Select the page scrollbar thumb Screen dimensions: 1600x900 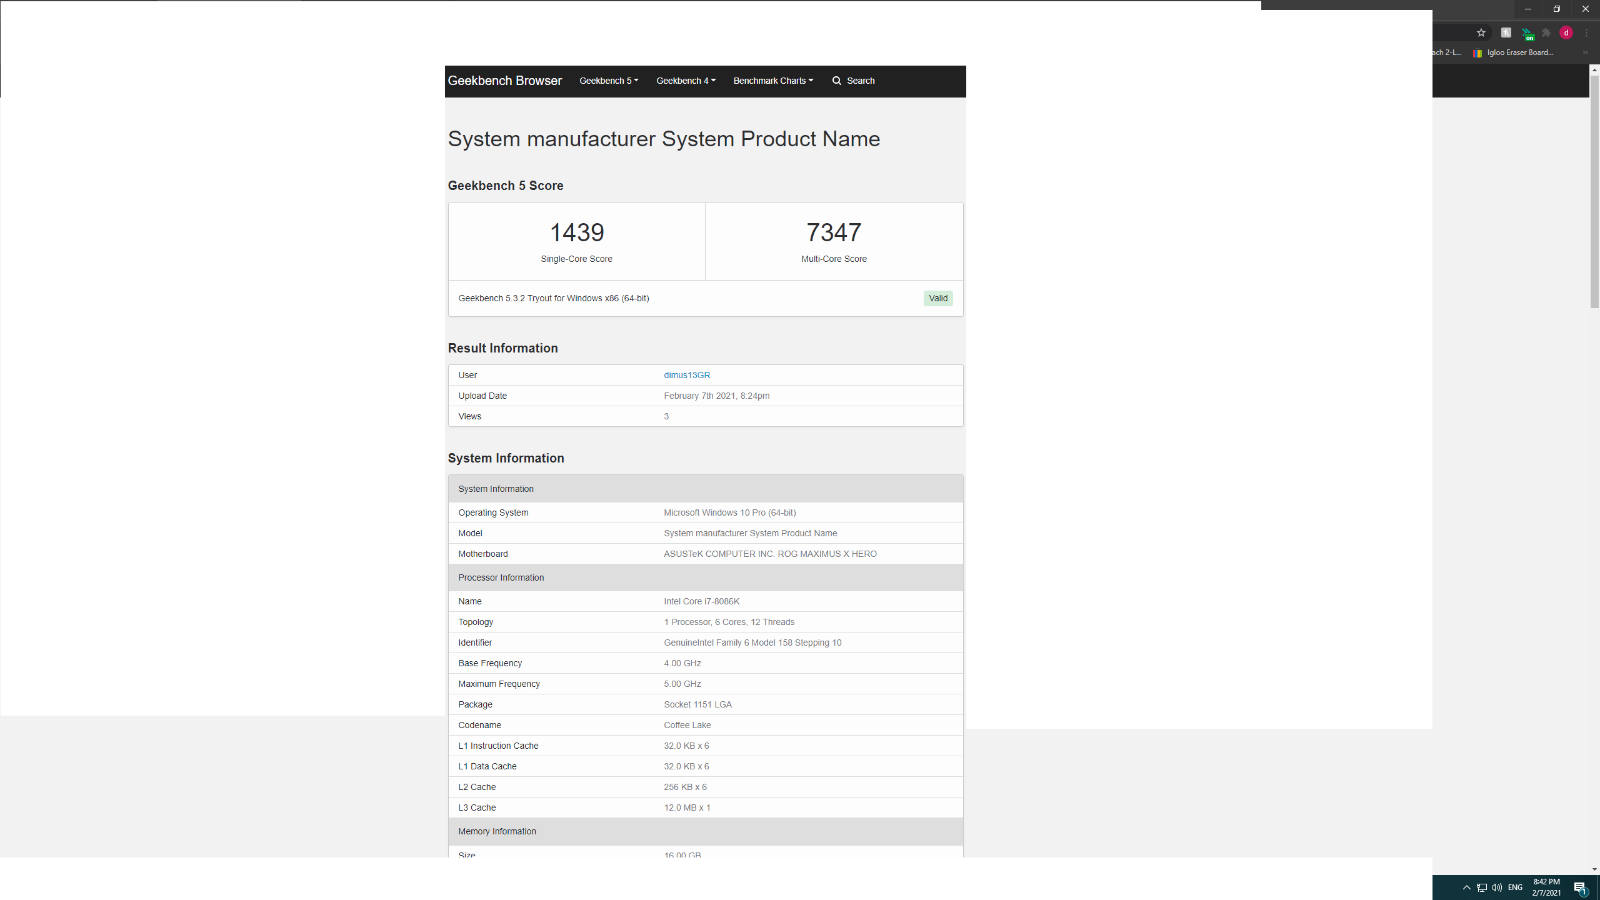pos(1595,192)
